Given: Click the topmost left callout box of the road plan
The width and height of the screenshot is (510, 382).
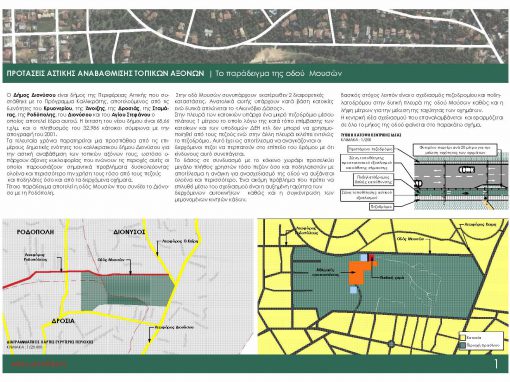Looking at the screenshot, I should pyautogui.click(x=370, y=149).
